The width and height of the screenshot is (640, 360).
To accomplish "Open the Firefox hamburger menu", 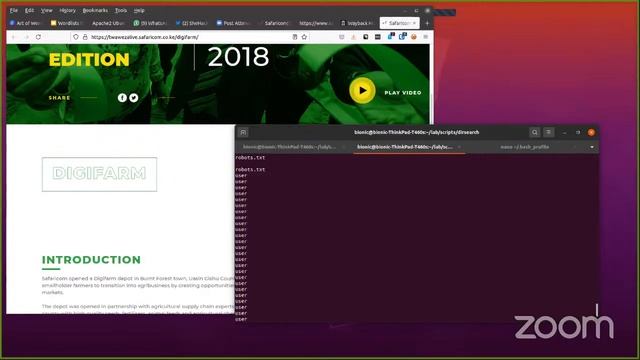I will 425,37.
